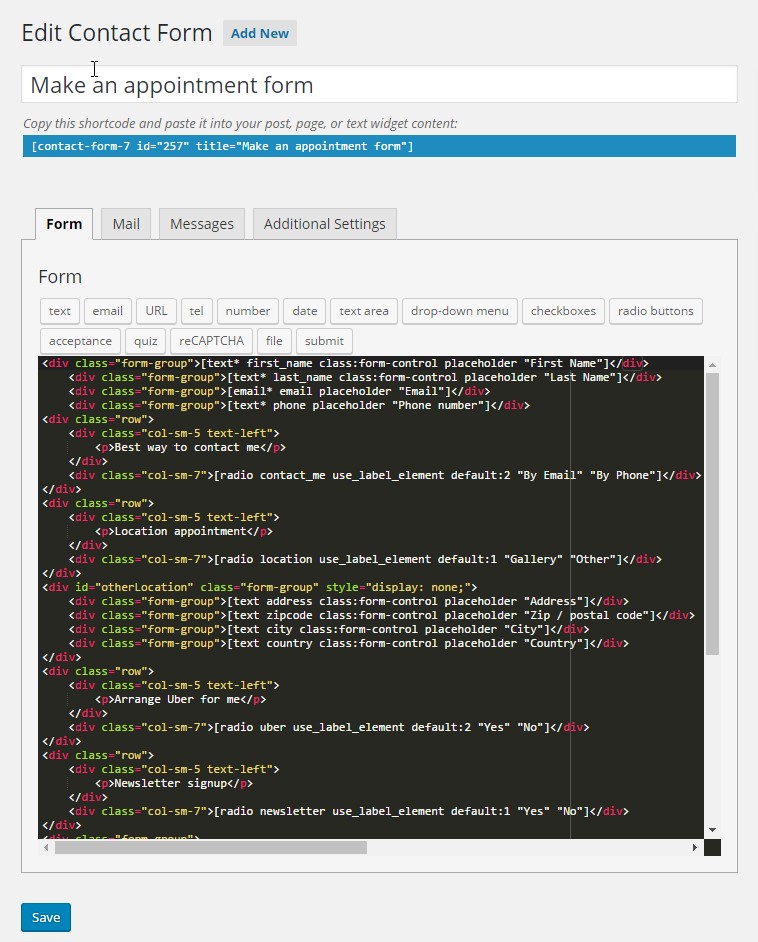This screenshot has height=942, width=758.
Task: Insert a text area tag
Action: point(363,311)
